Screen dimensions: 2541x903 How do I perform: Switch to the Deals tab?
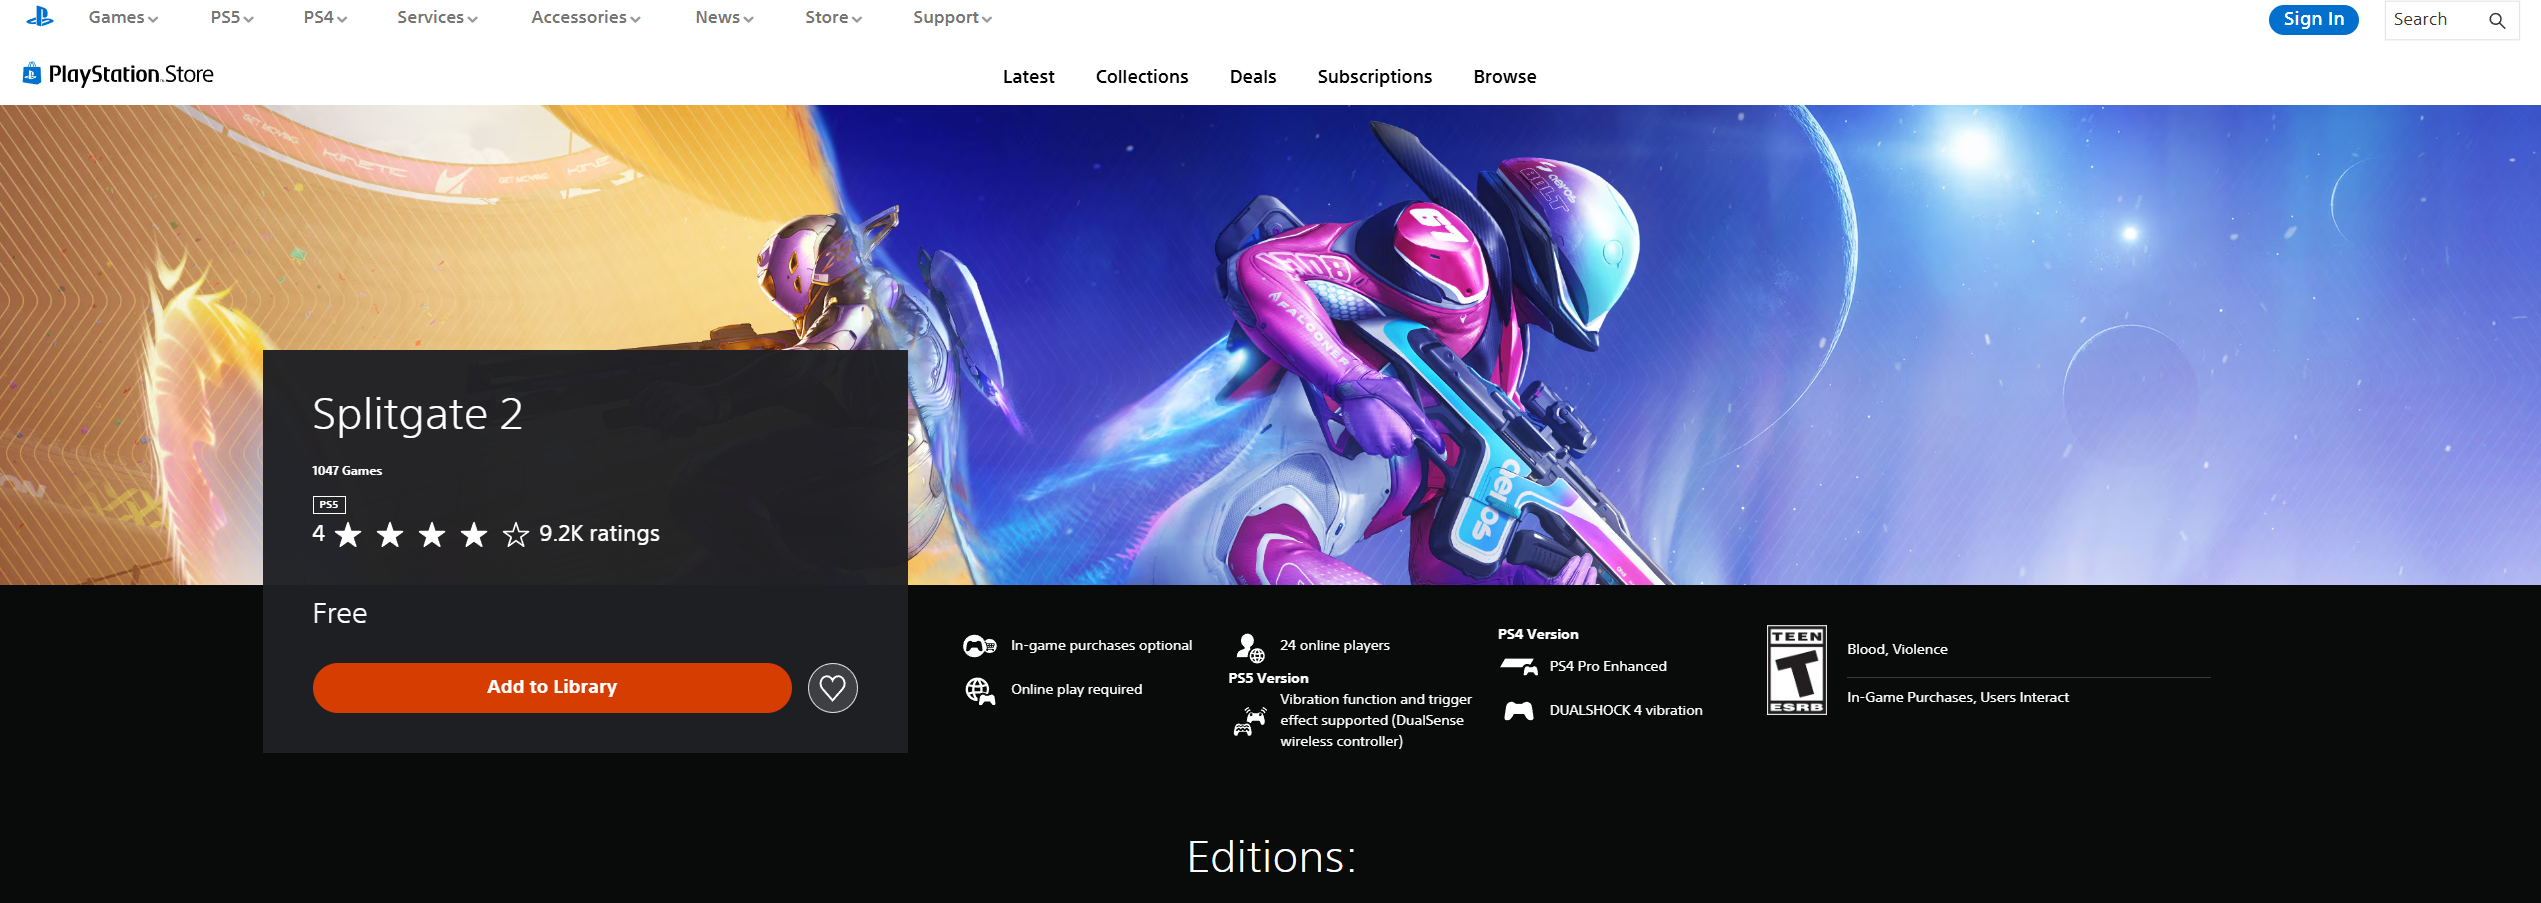pyautogui.click(x=1252, y=77)
